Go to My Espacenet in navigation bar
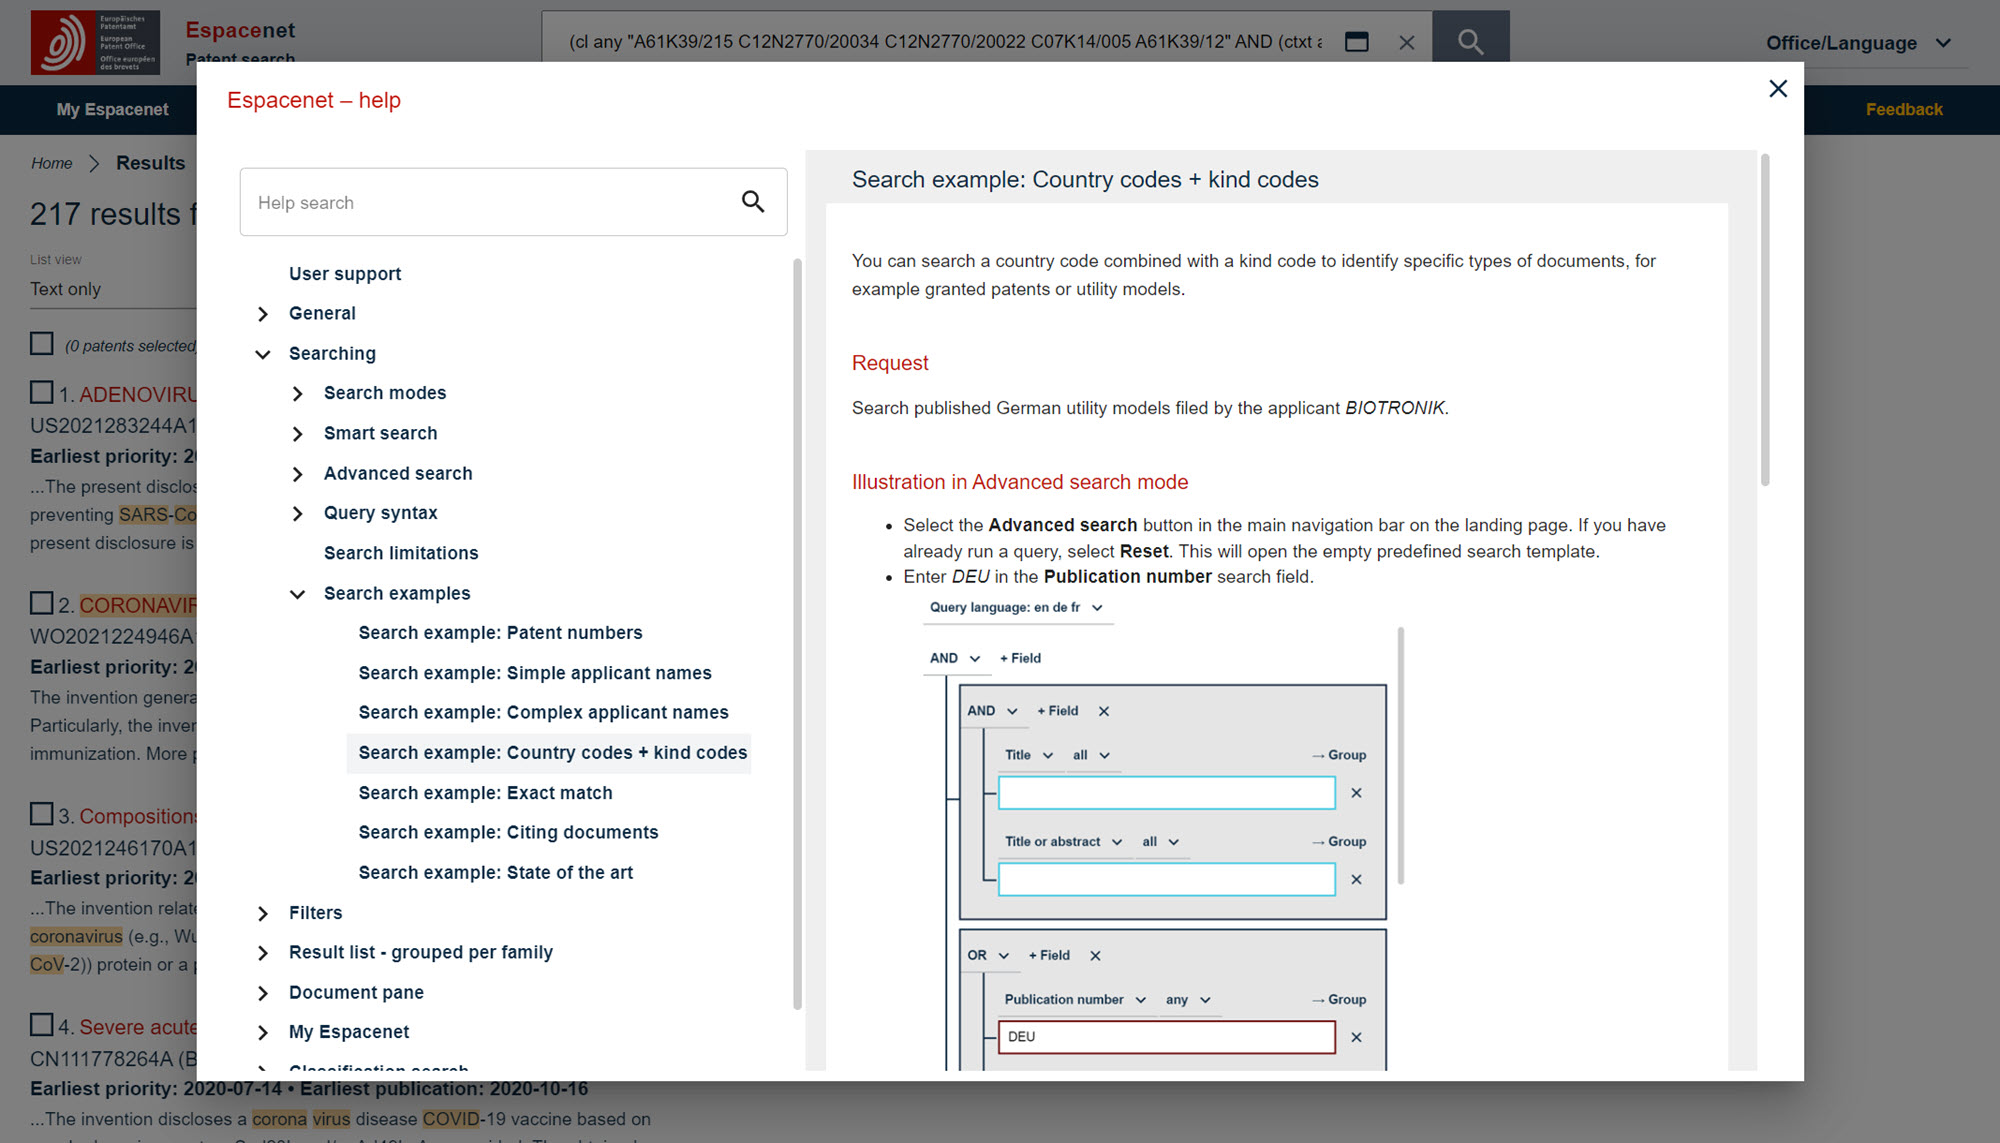Viewport: 2000px width, 1143px height. point(112,110)
